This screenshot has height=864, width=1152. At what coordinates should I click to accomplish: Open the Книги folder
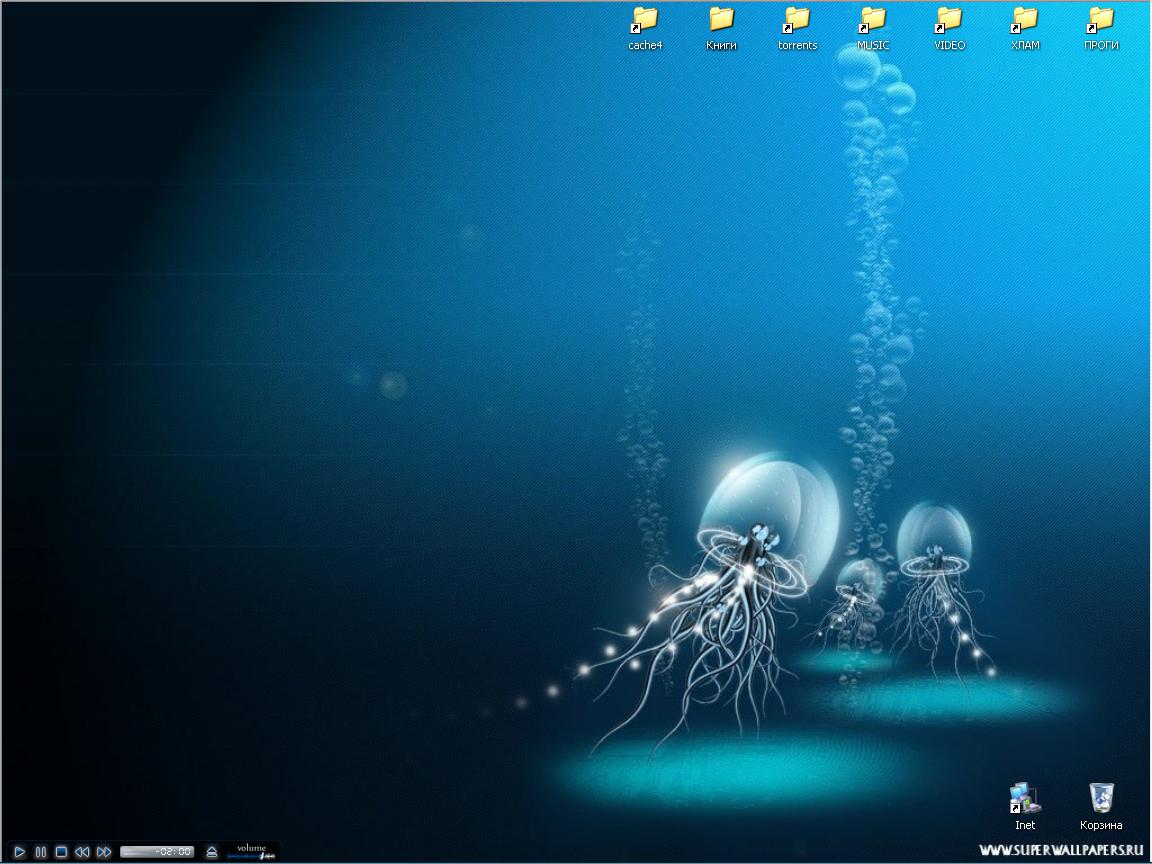(721, 20)
